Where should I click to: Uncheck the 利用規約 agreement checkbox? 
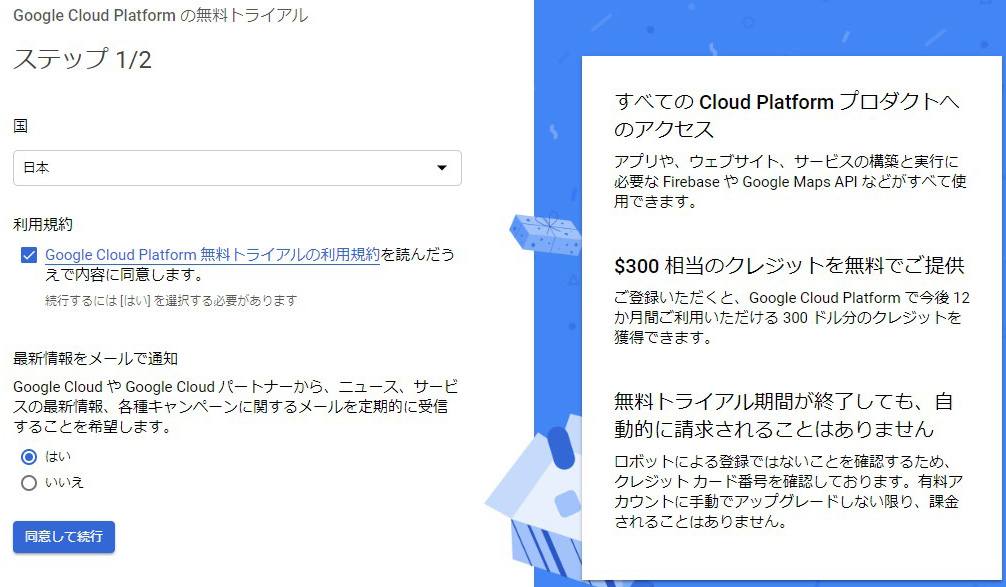pyautogui.click(x=29, y=255)
